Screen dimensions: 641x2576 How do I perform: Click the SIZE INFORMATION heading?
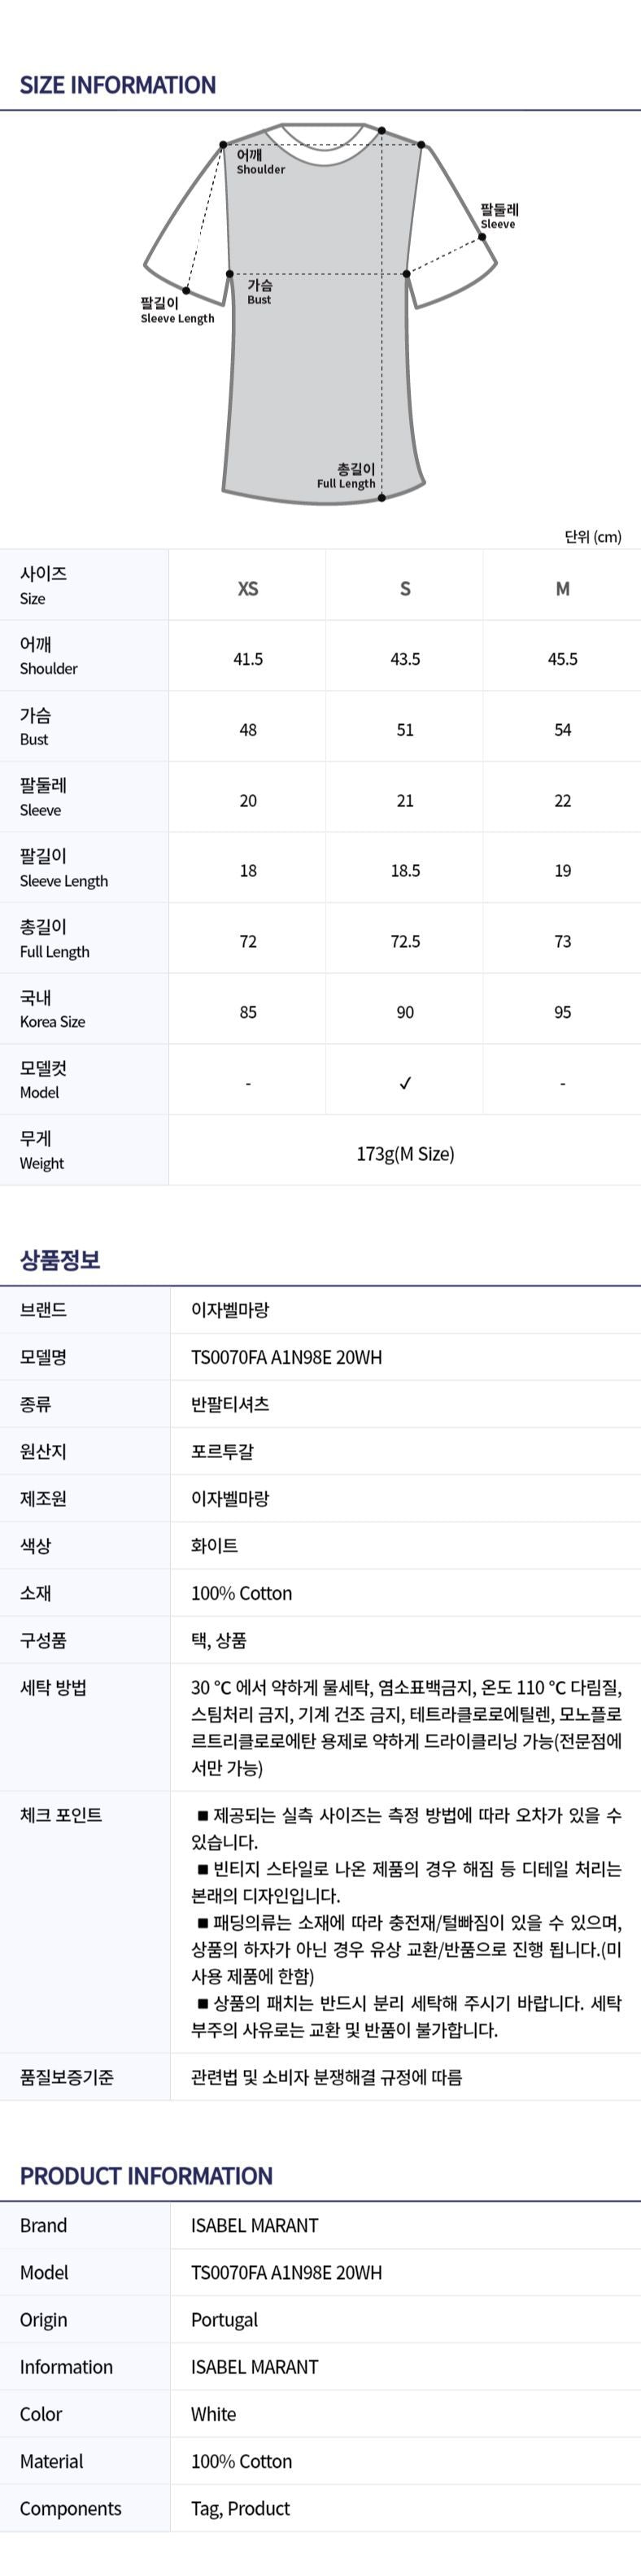[x=118, y=85]
